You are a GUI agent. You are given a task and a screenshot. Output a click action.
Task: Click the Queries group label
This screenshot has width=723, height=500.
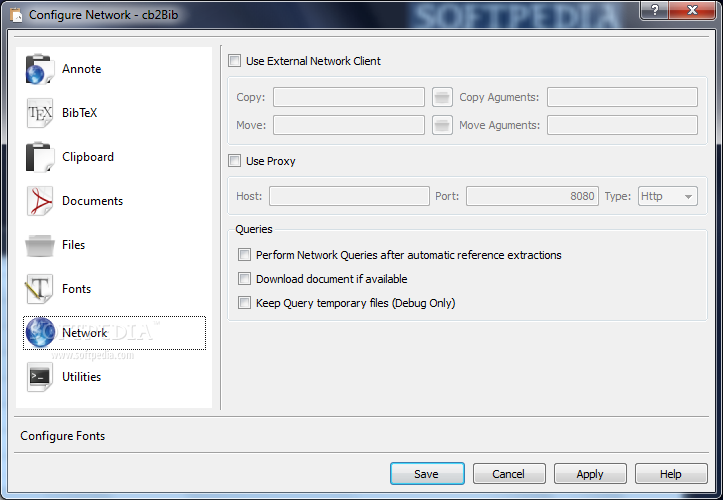point(254,229)
